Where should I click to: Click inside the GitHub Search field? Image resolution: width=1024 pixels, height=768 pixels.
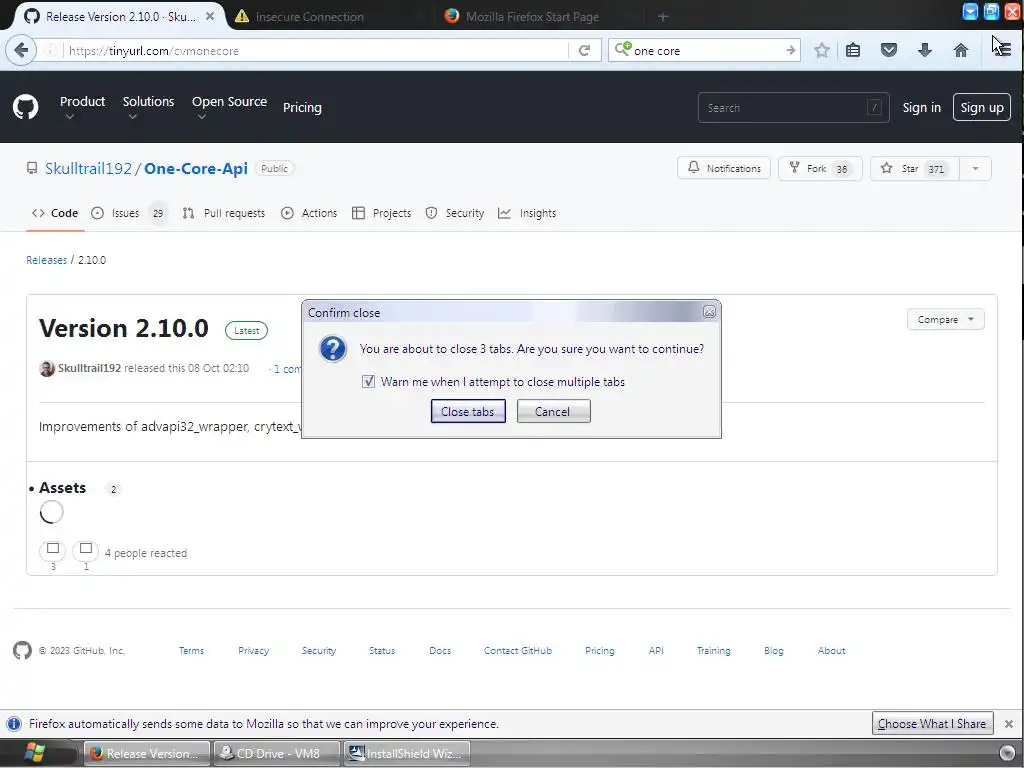[x=793, y=108]
